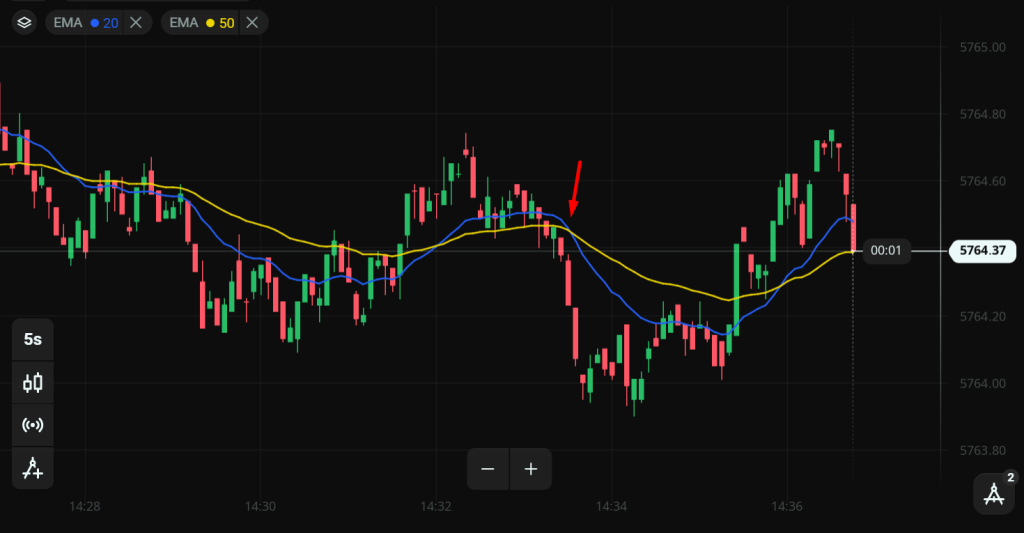Toggle the live broadcast signal icon
The width and height of the screenshot is (1024, 533).
pos(33,425)
